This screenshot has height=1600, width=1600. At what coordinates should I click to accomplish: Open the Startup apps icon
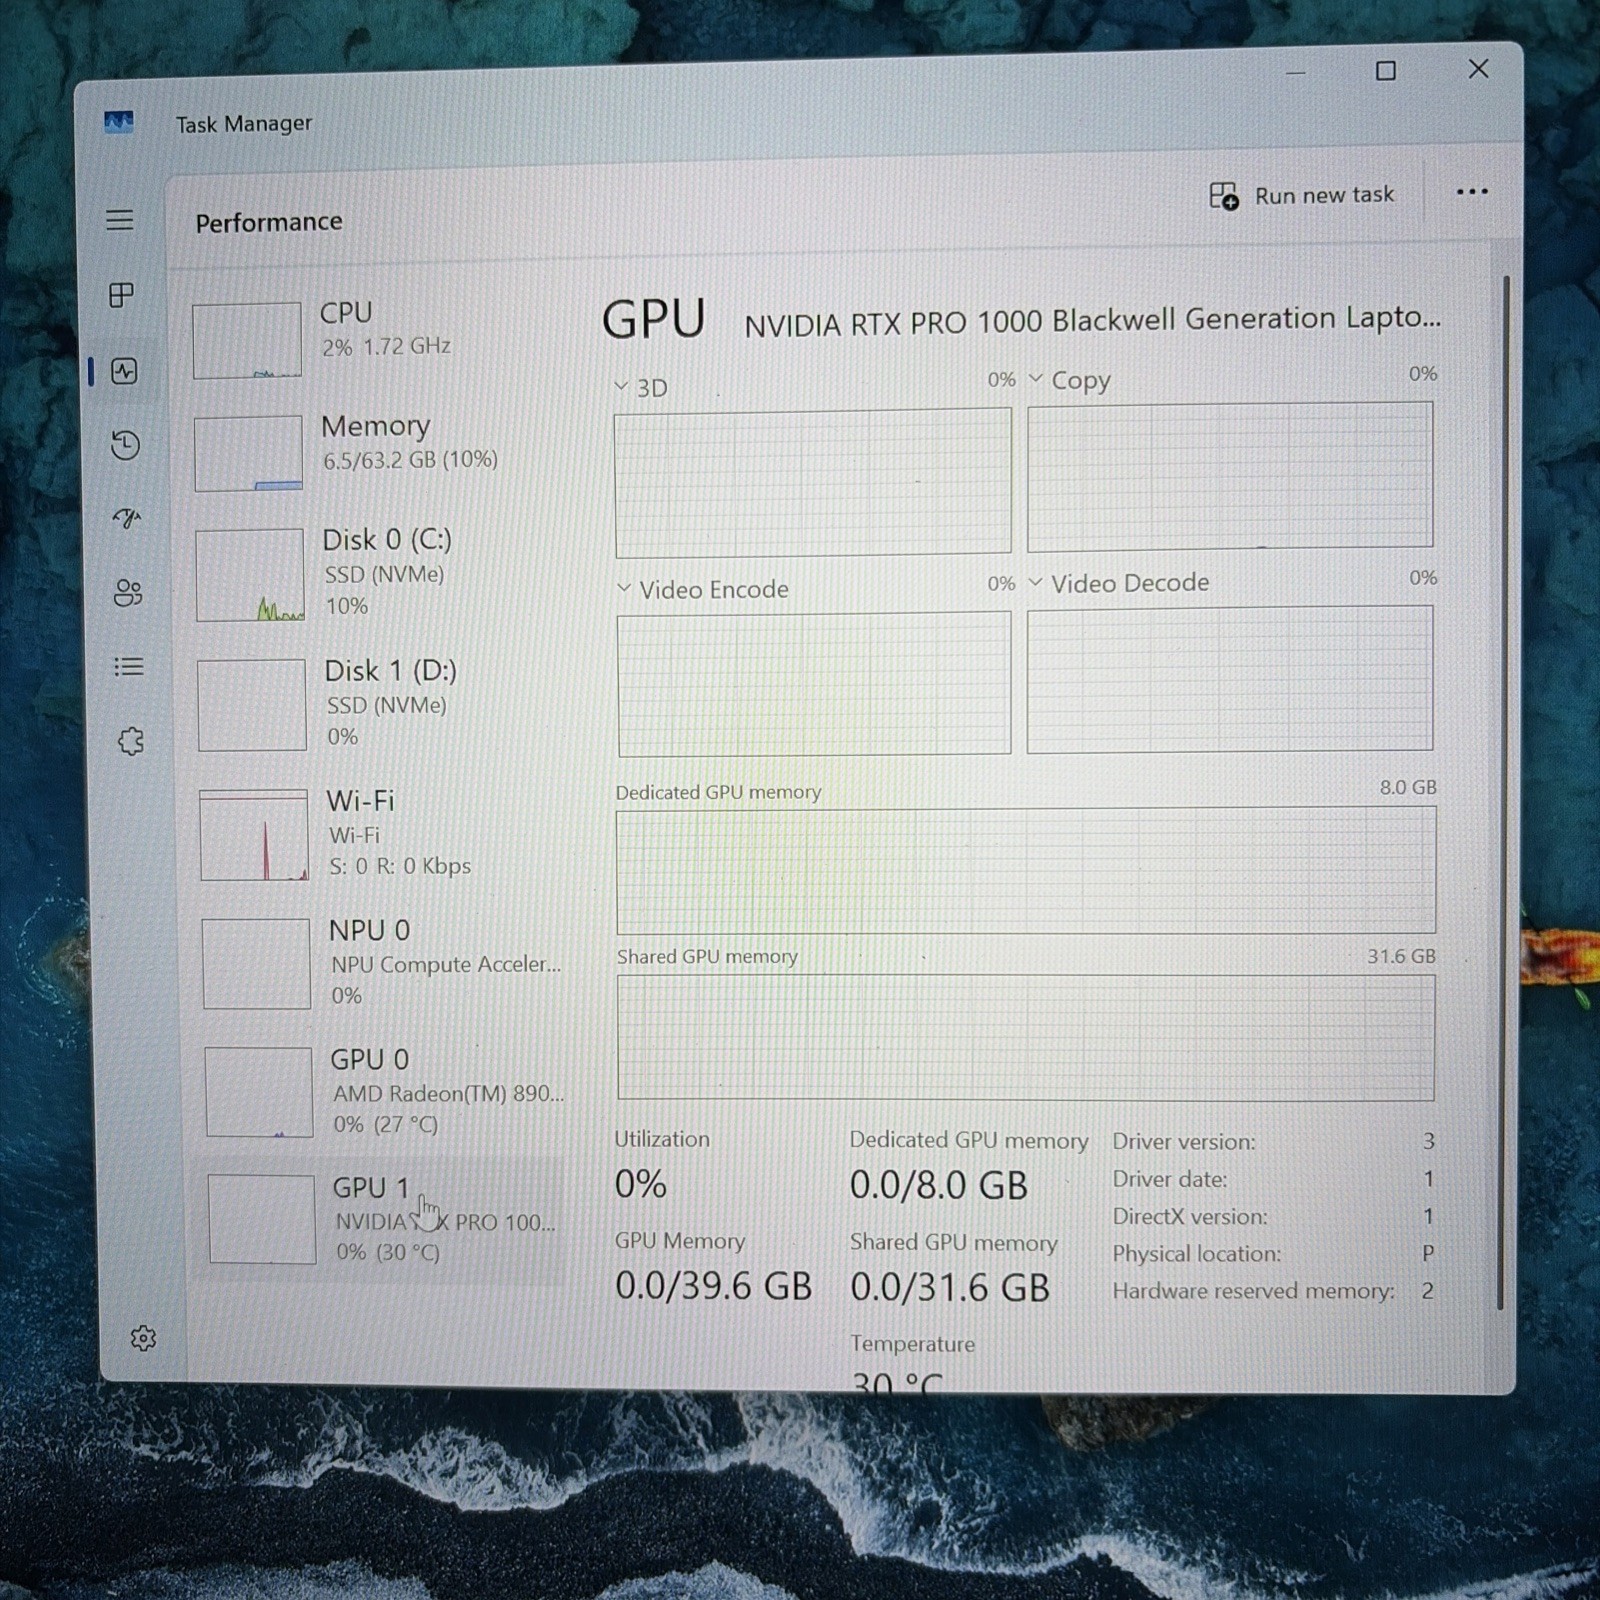click(127, 518)
